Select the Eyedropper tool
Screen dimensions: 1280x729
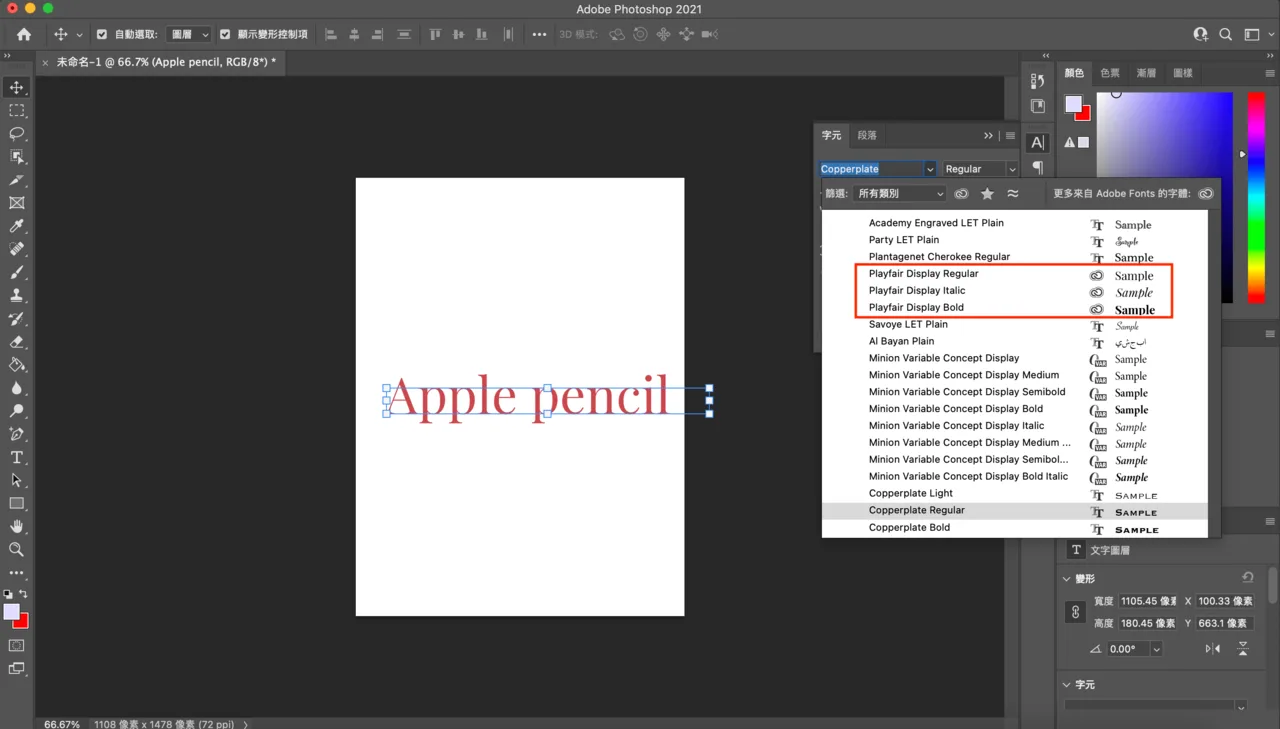coord(17,226)
